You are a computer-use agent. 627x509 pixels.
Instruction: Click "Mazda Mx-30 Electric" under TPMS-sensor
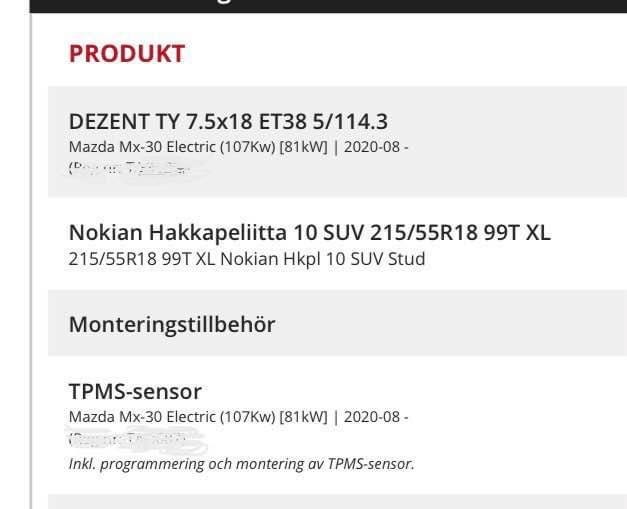[x=127, y=416]
